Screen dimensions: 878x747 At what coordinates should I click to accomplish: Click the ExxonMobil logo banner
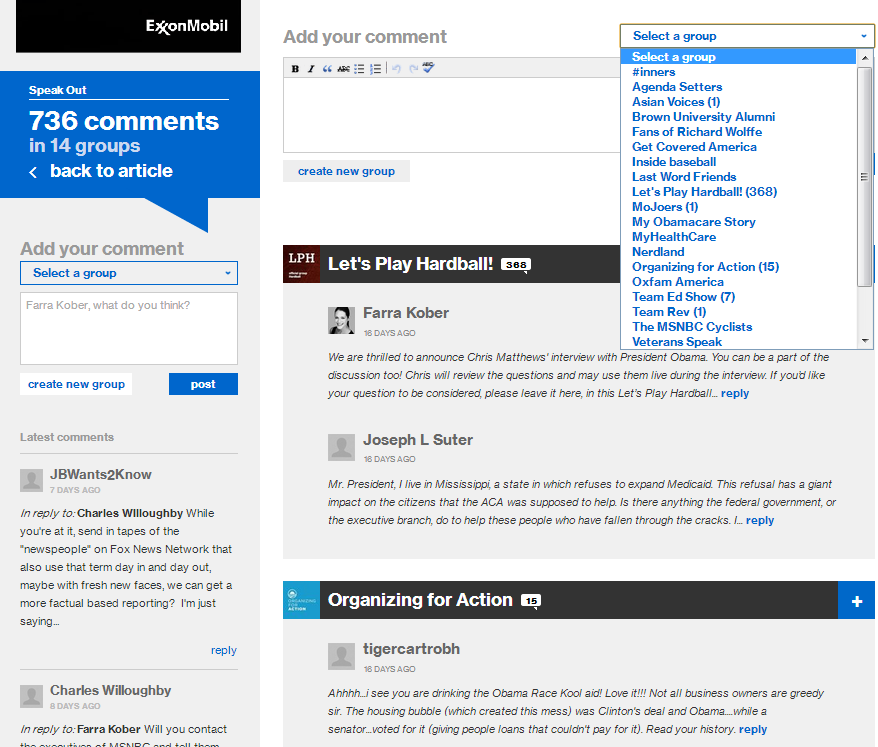pyautogui.click(x=128, y=27)
